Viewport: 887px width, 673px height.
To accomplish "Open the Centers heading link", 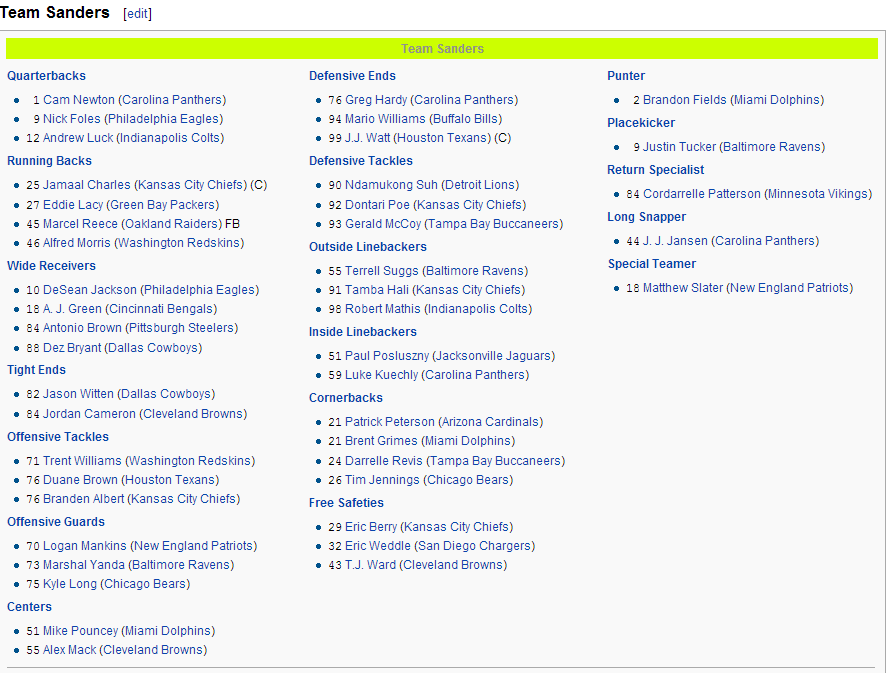I will click(x=29, y=607).
